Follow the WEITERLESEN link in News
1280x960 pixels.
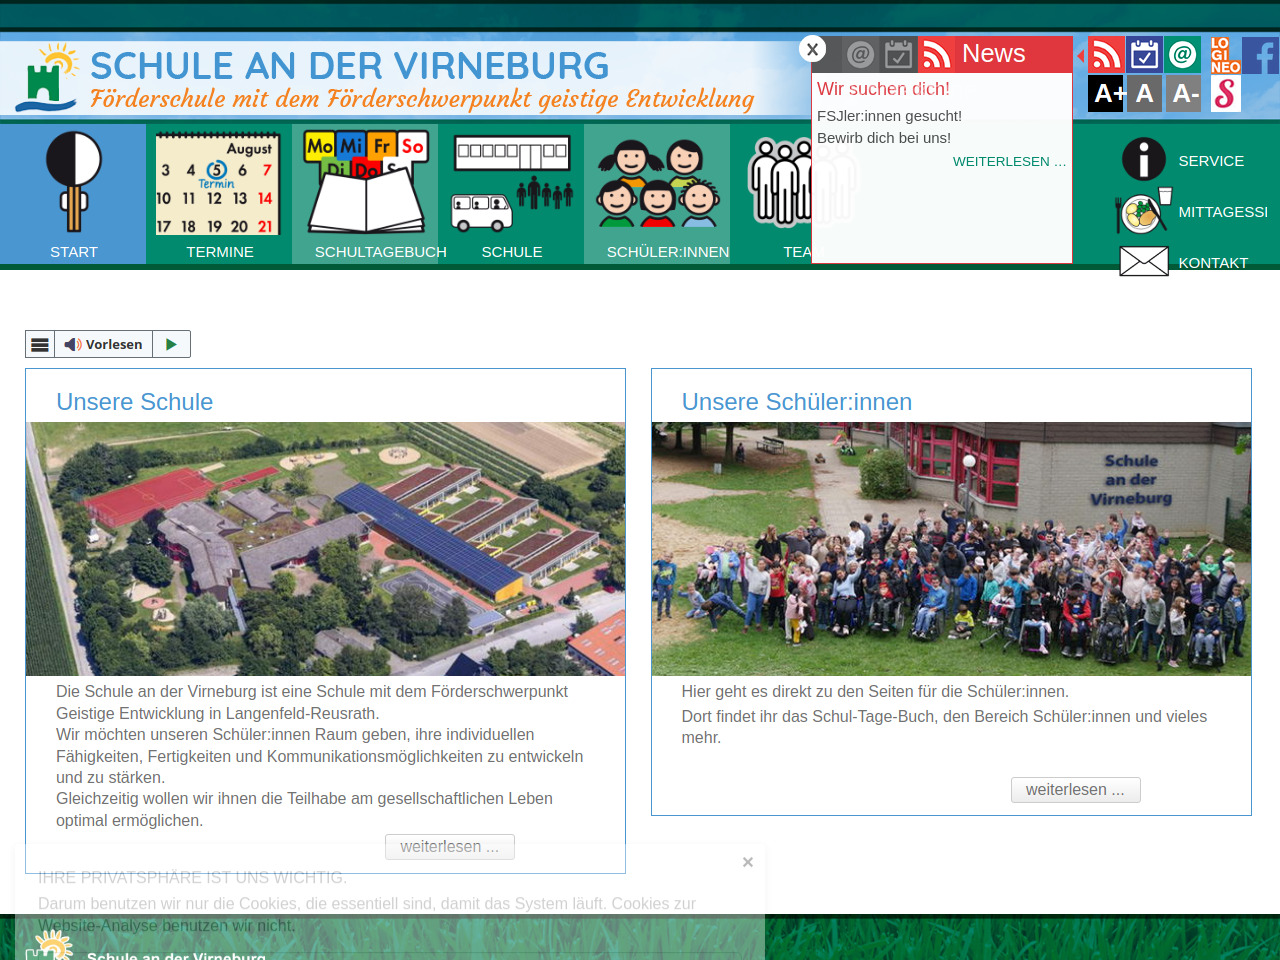(x=1008, y=162)
